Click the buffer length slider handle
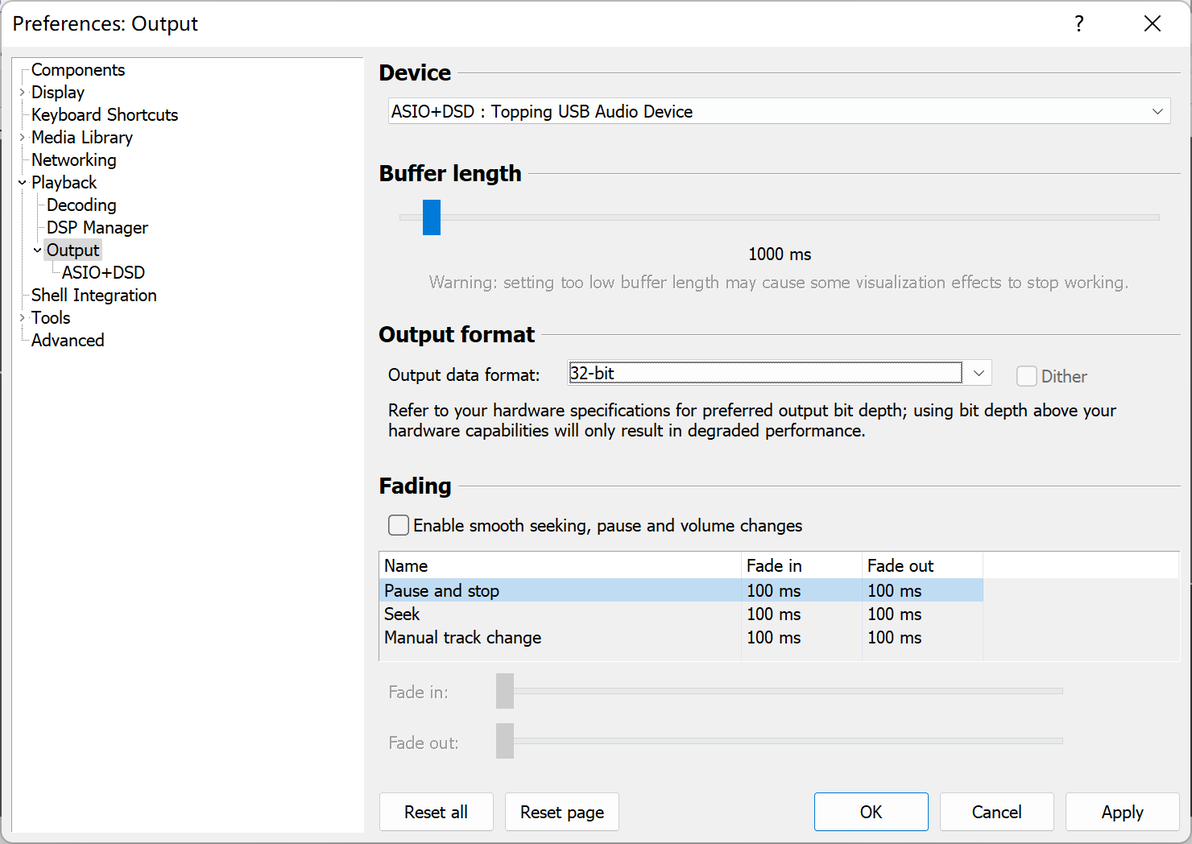1192x844 pixels. [x=431, y=217]
